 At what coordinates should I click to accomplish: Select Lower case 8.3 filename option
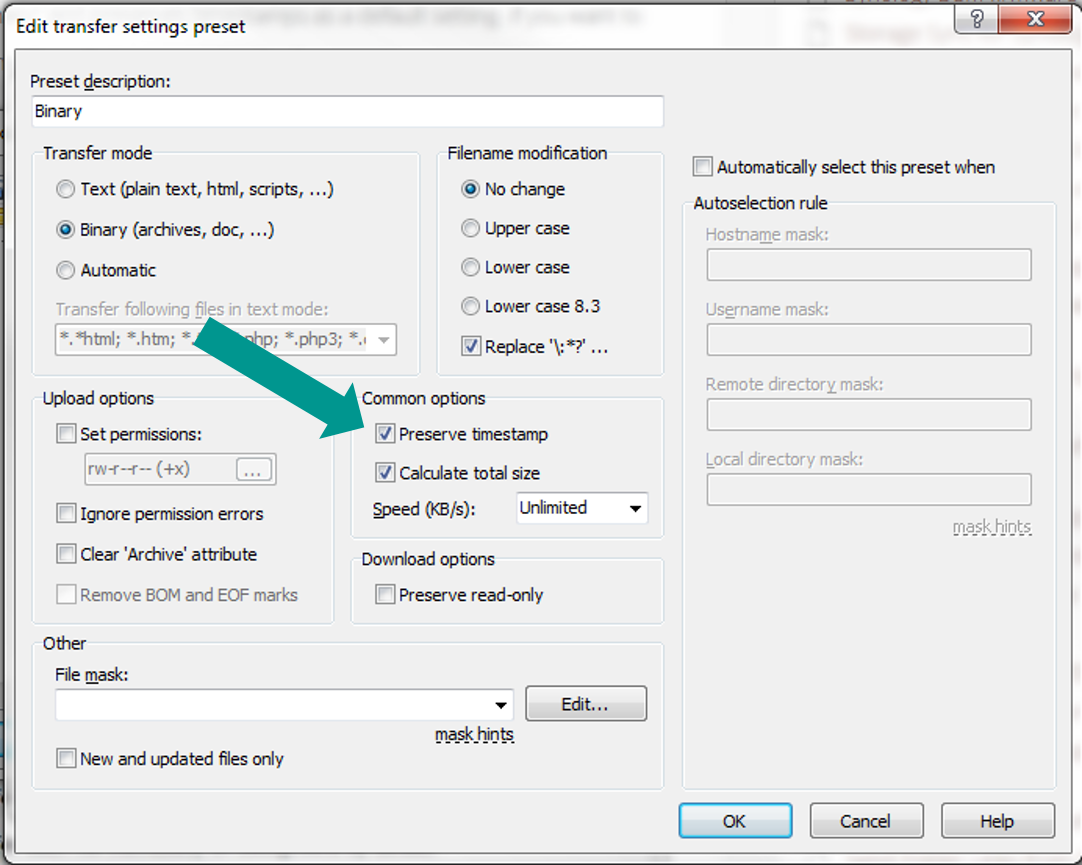click(x=471, y=307)
